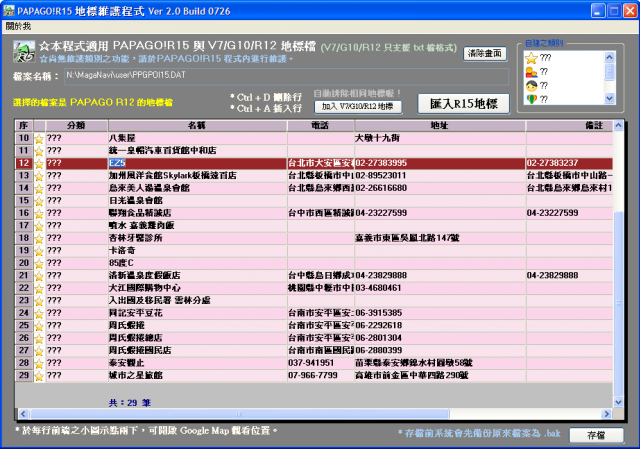Click the star icon in row 24
Image resolution: width=640 pixels, height=449 pixels.
(x=39, y=313)
